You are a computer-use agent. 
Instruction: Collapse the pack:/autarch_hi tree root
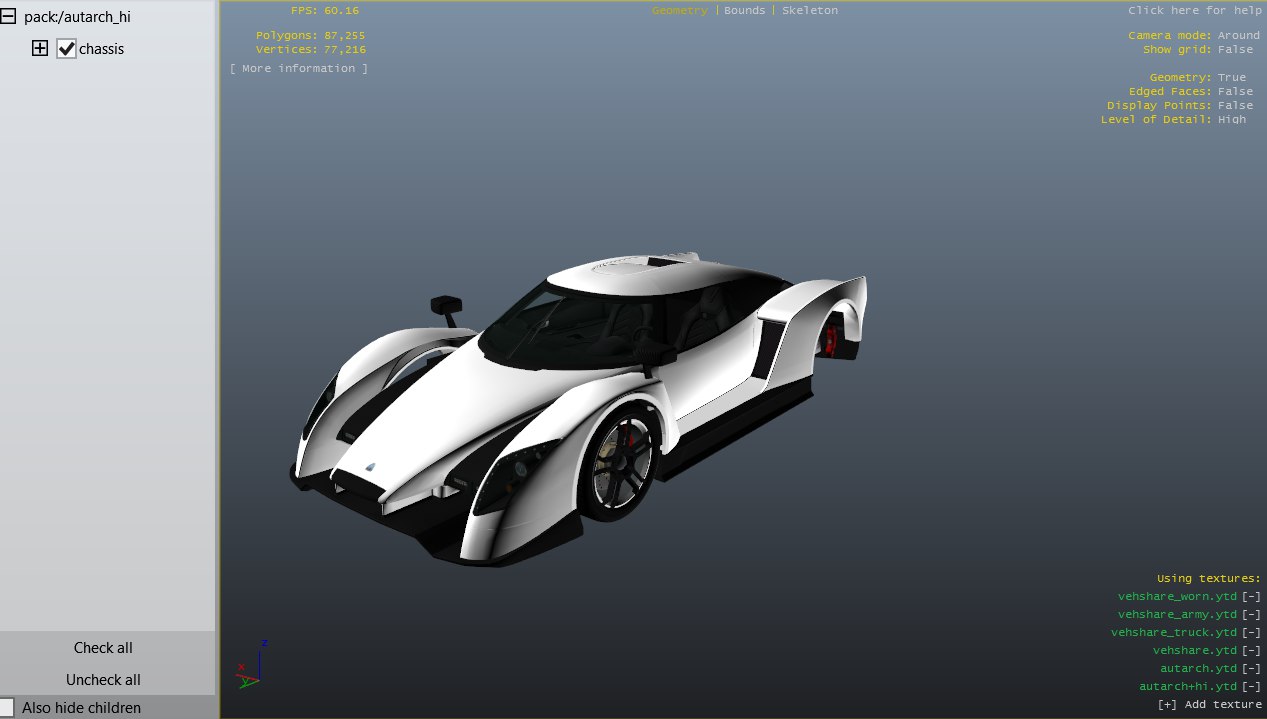(9, 17)
